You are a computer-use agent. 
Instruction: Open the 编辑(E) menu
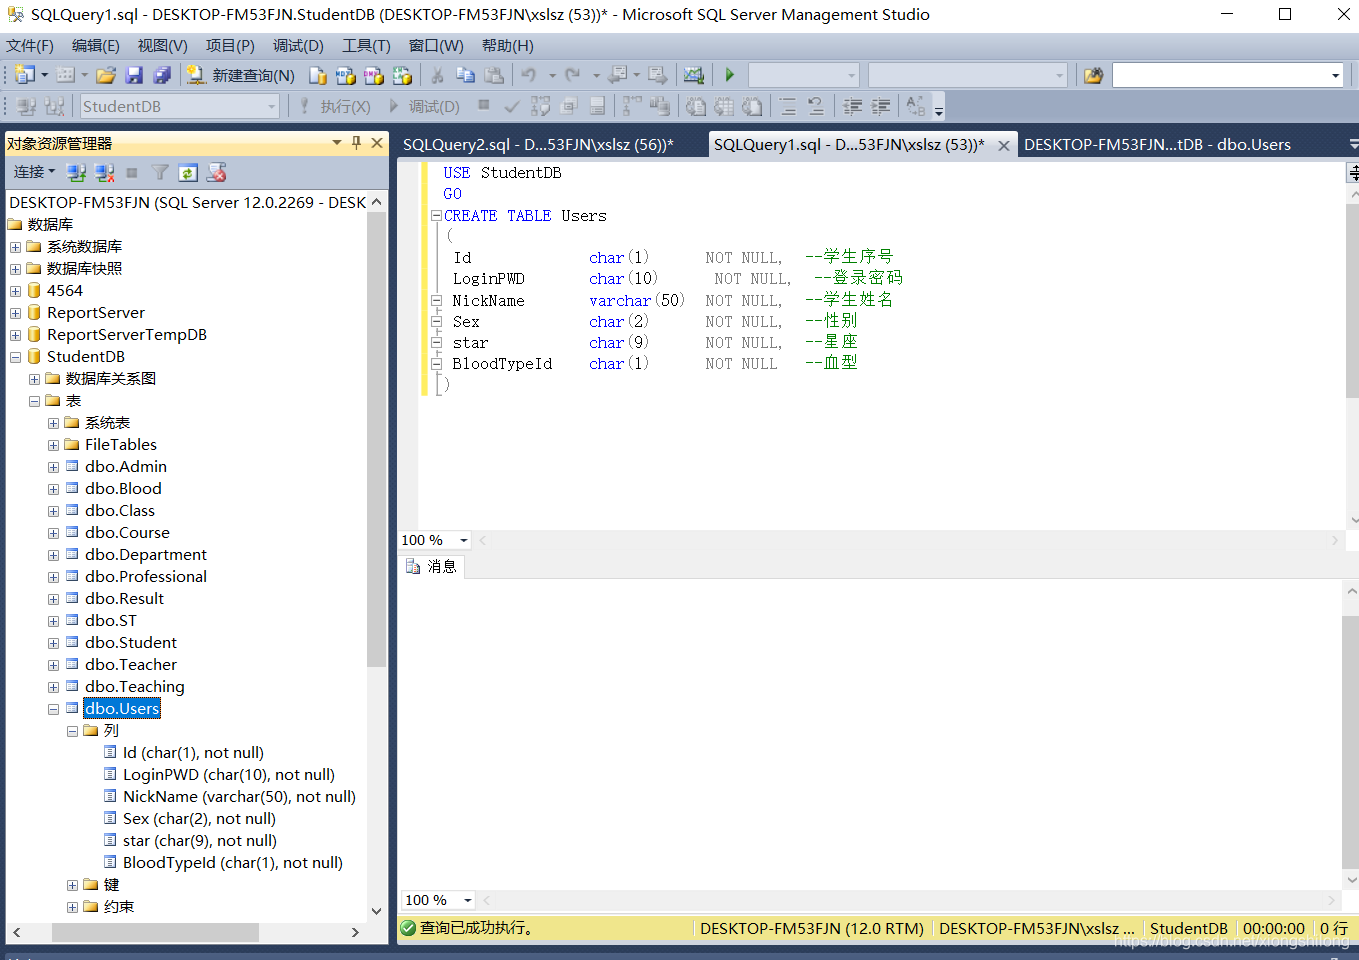tap(96, 46)
